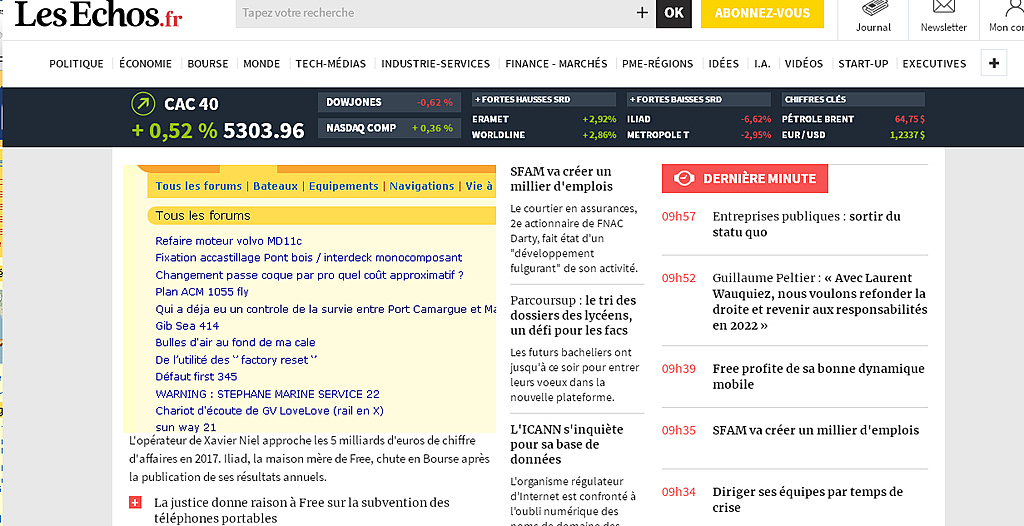
Task: Click the ERAMET stock row
Action: (x=544, y=120)
